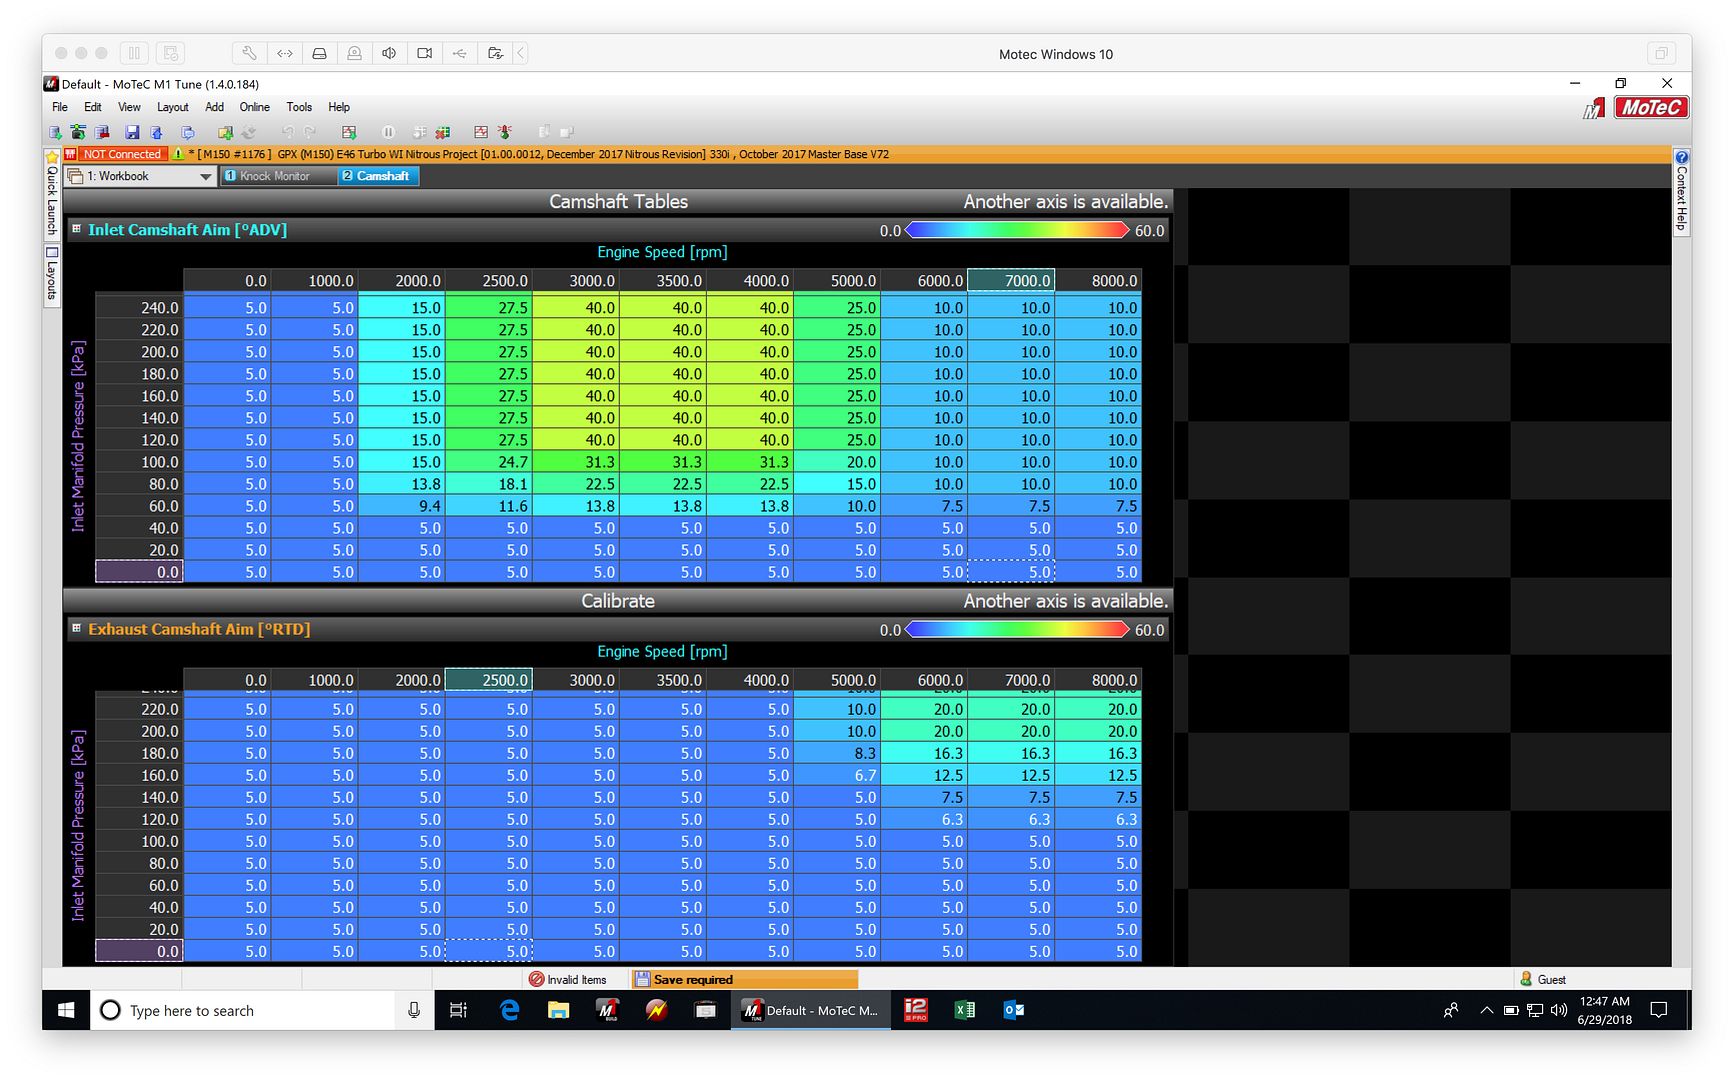Select Inlet table 7000.0 rpm column header
Image resolution: width=1734 pixels, height=1080 pixels.
pyautogui.click(x=1011, y=281)
